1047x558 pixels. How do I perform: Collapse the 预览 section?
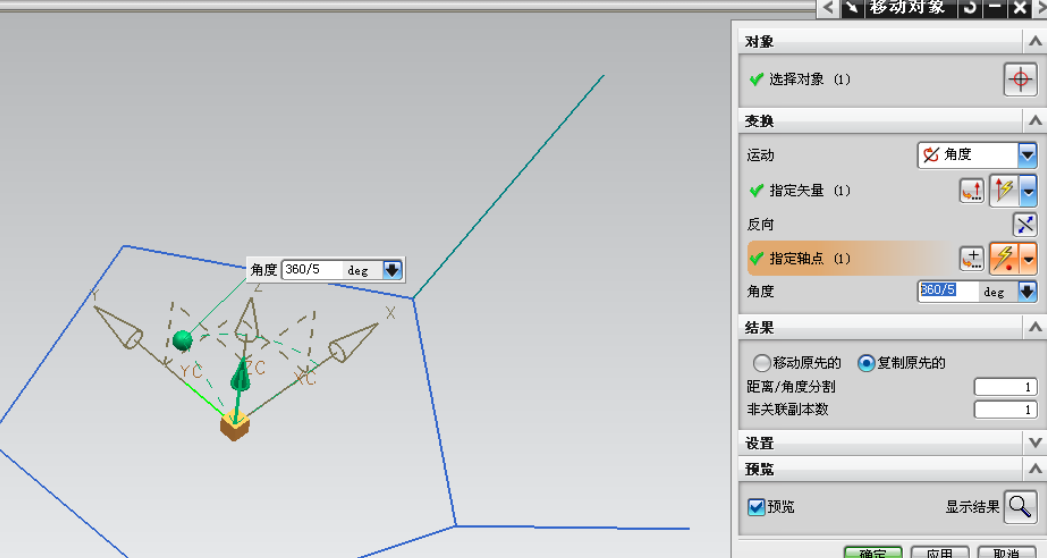point(1034,469)
